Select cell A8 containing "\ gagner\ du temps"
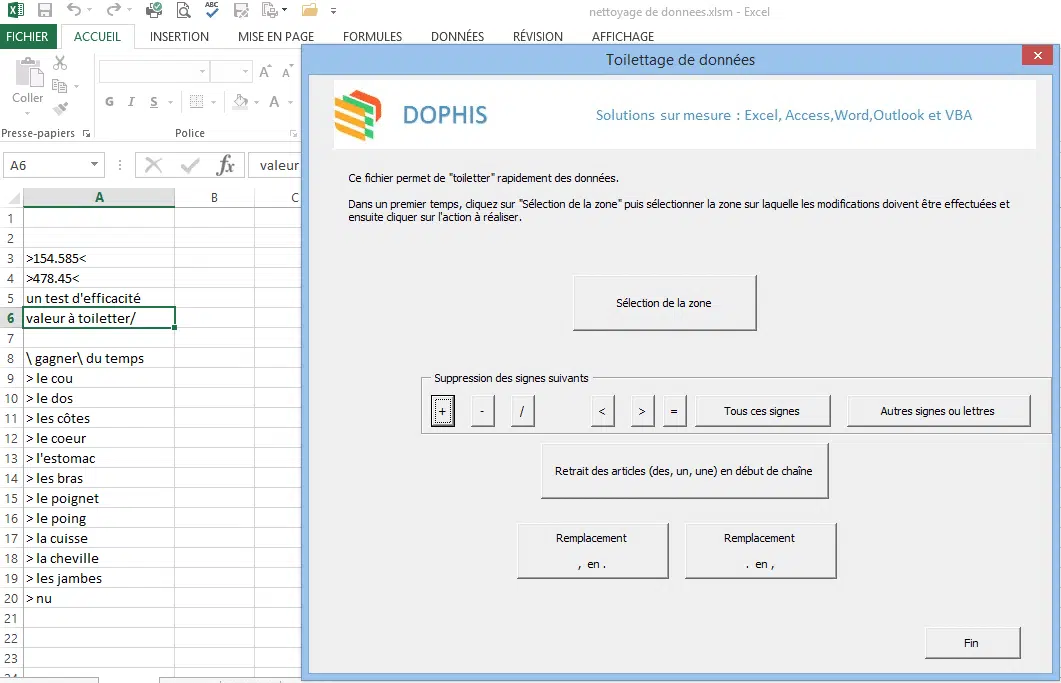The width and height of the screenshot is (1061, 683). 98,358
